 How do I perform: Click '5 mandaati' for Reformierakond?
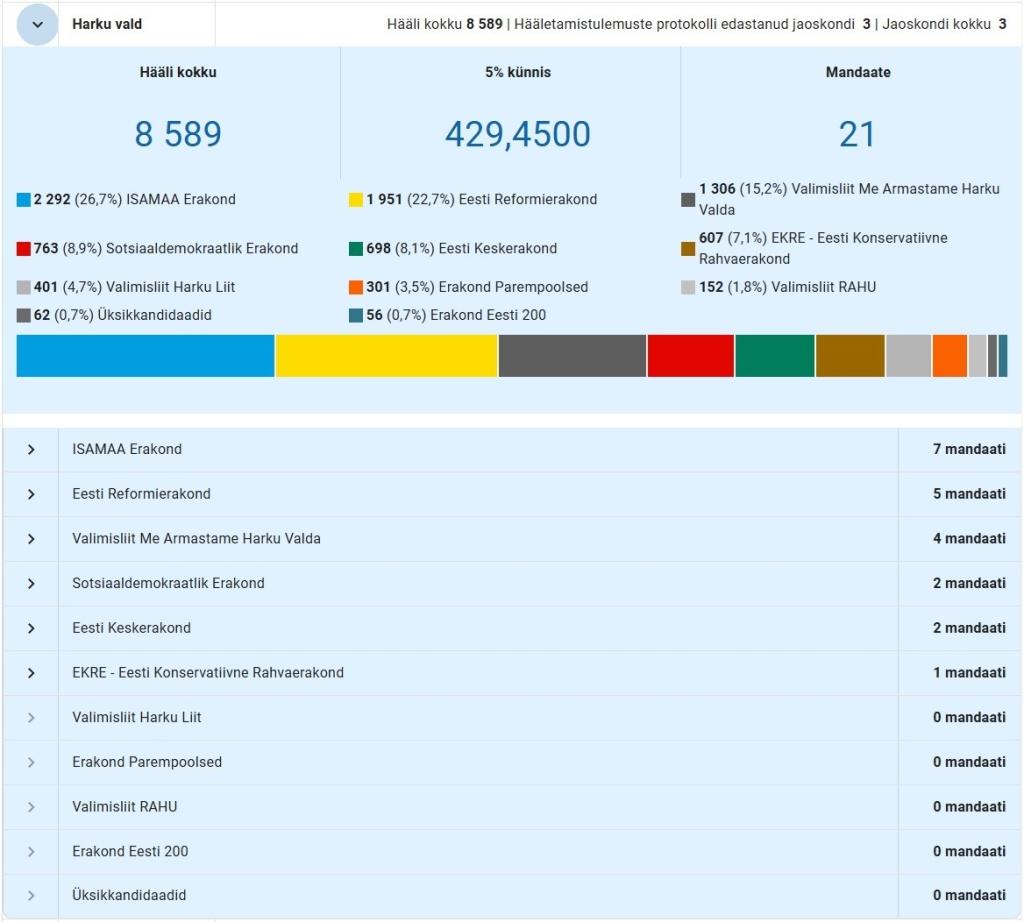[x=969, y=494]
